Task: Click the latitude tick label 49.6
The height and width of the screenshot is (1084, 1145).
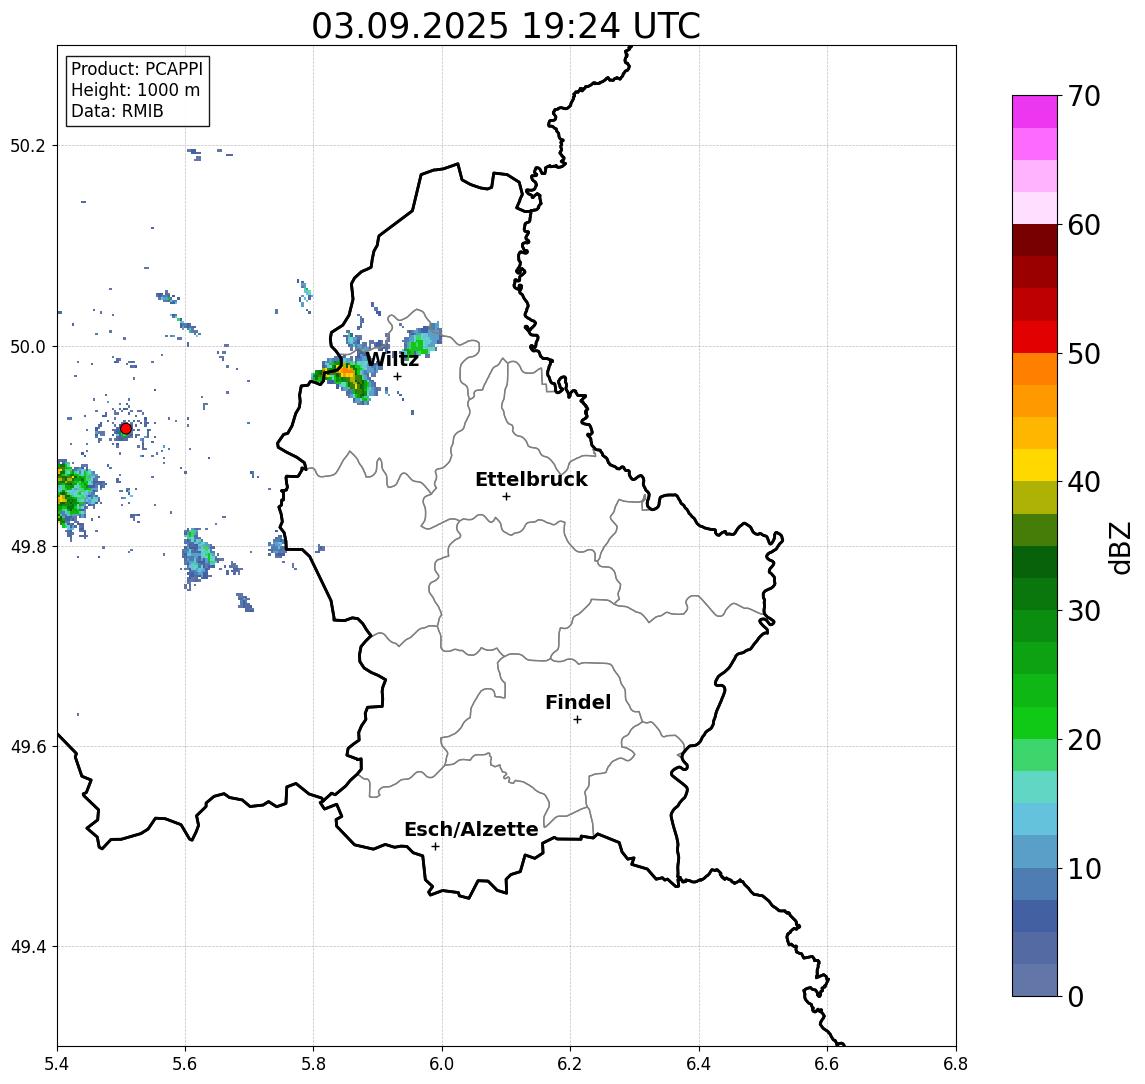Action: click(27, 747)
